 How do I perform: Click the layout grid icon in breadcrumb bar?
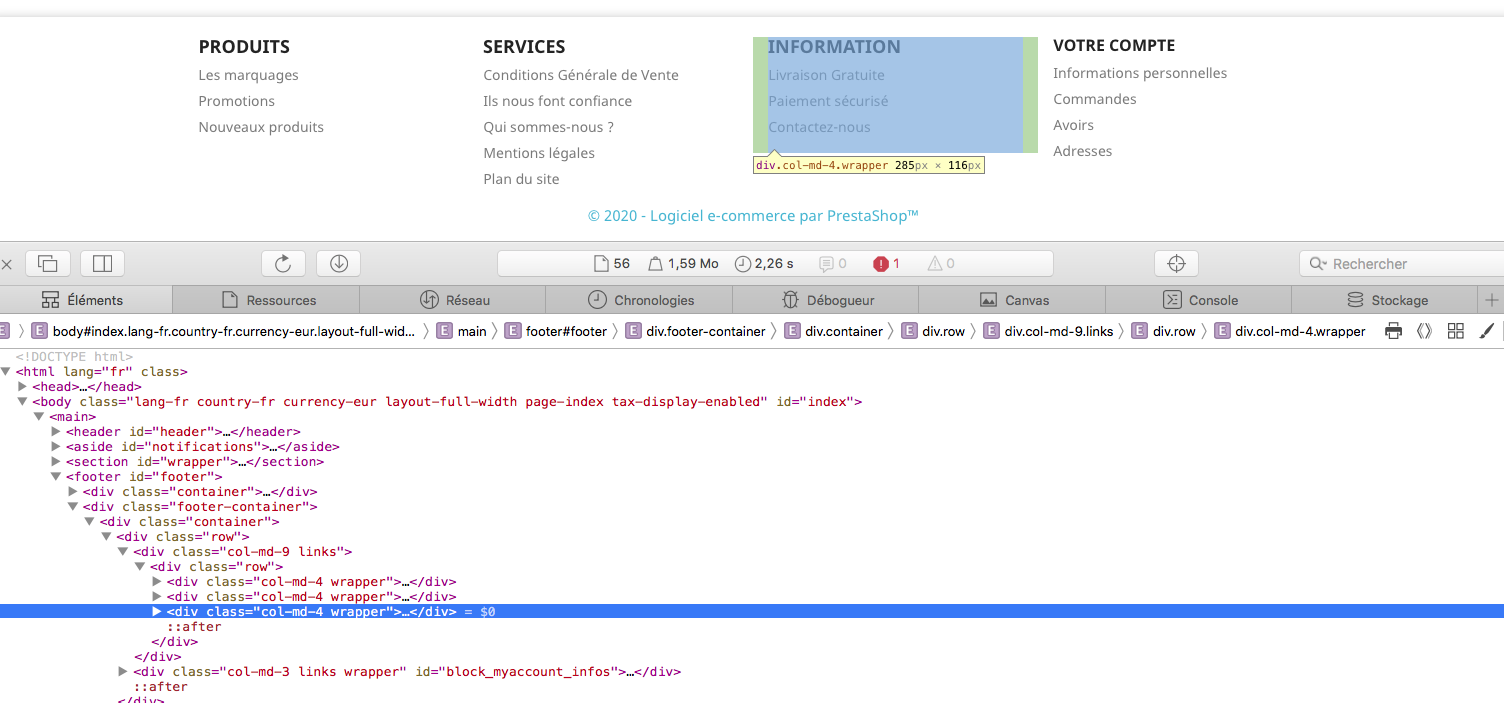1456,331
